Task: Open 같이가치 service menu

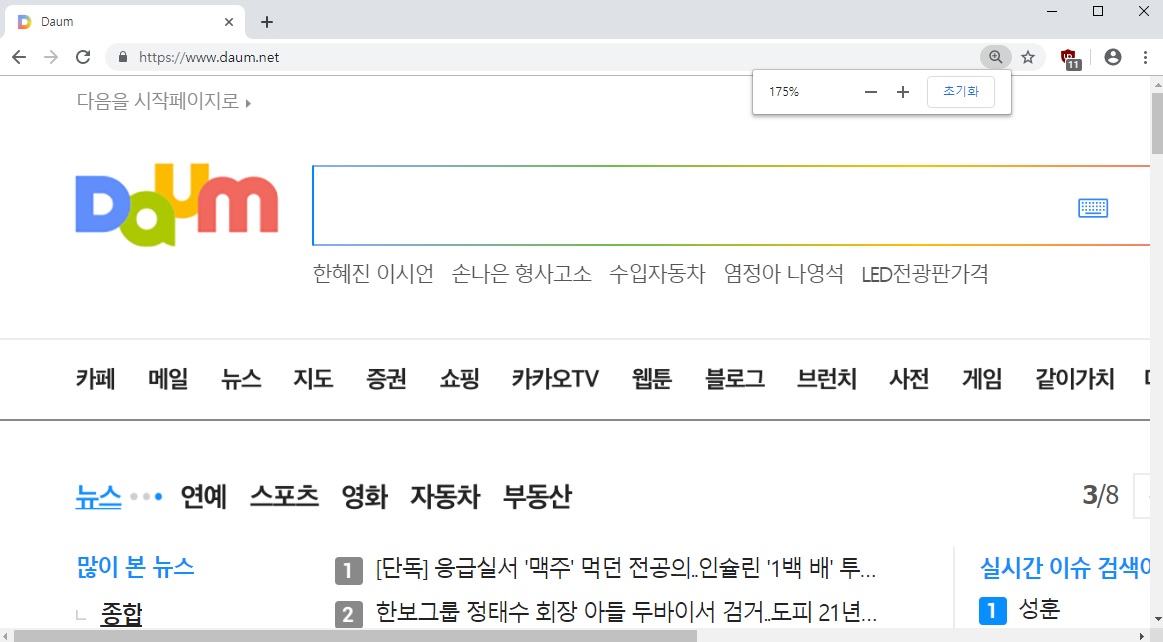Action: (x=1075, y=379)
